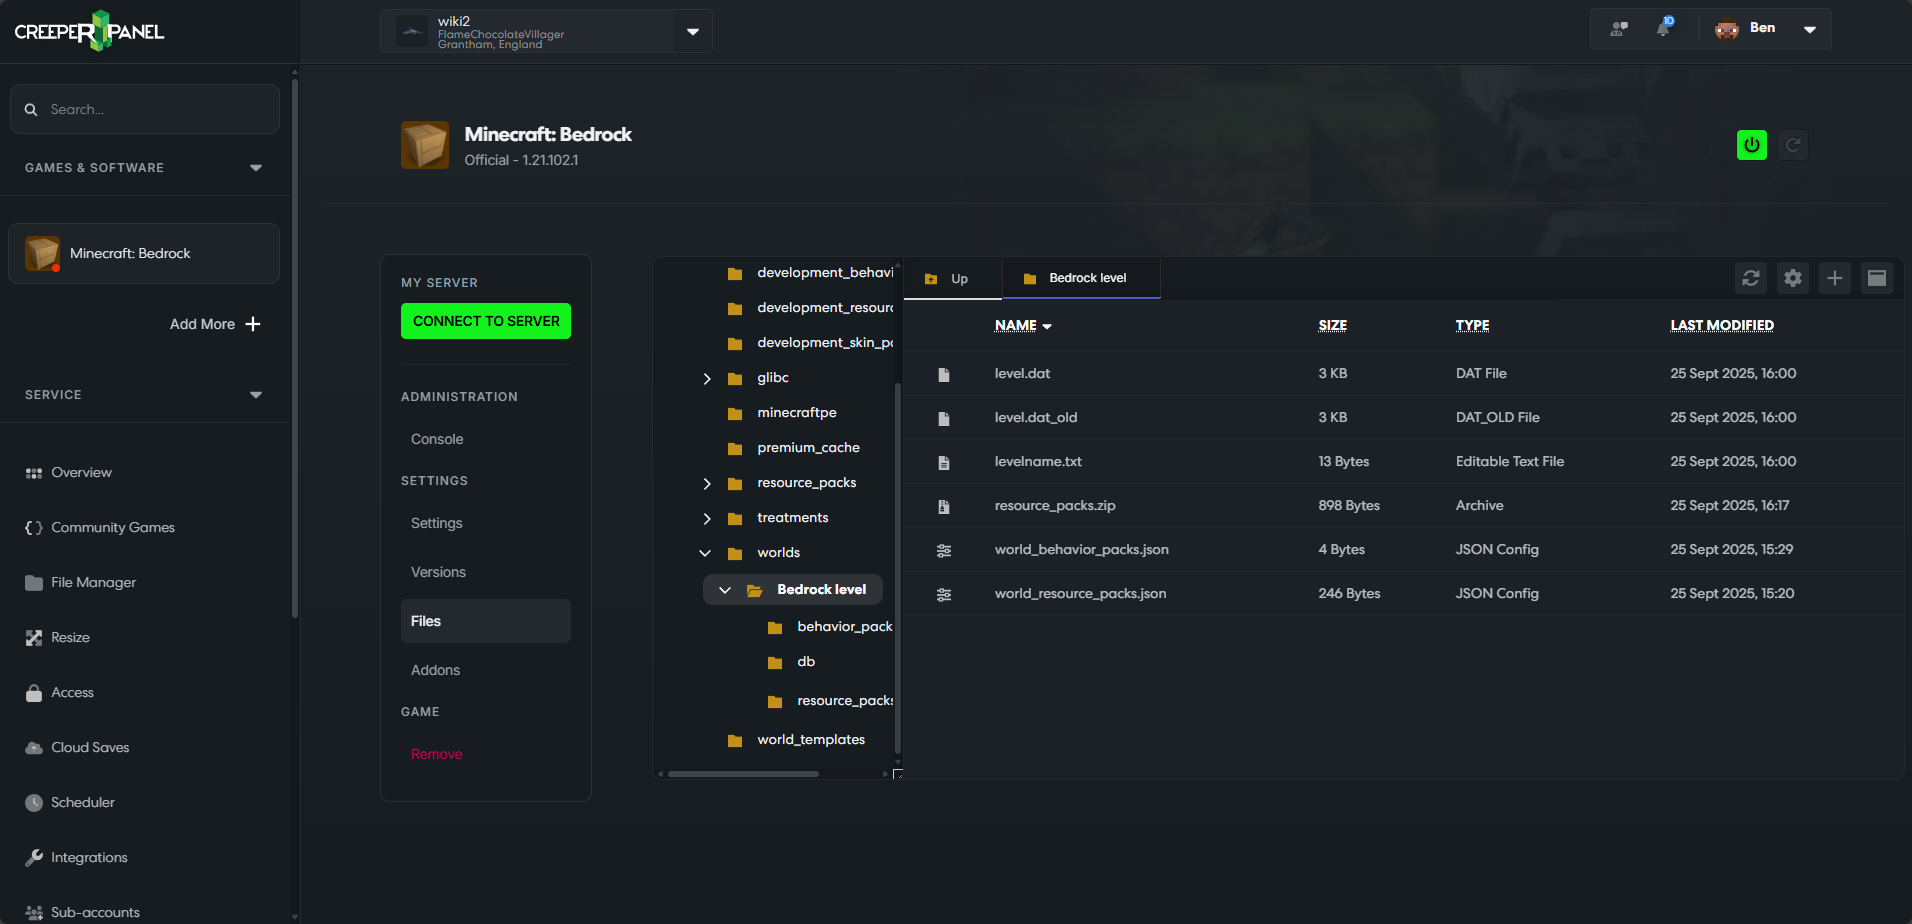The height and width of the screenshot is (924, 1912).
Task: Collapse the Games & Software section
Action: [255, 168]
